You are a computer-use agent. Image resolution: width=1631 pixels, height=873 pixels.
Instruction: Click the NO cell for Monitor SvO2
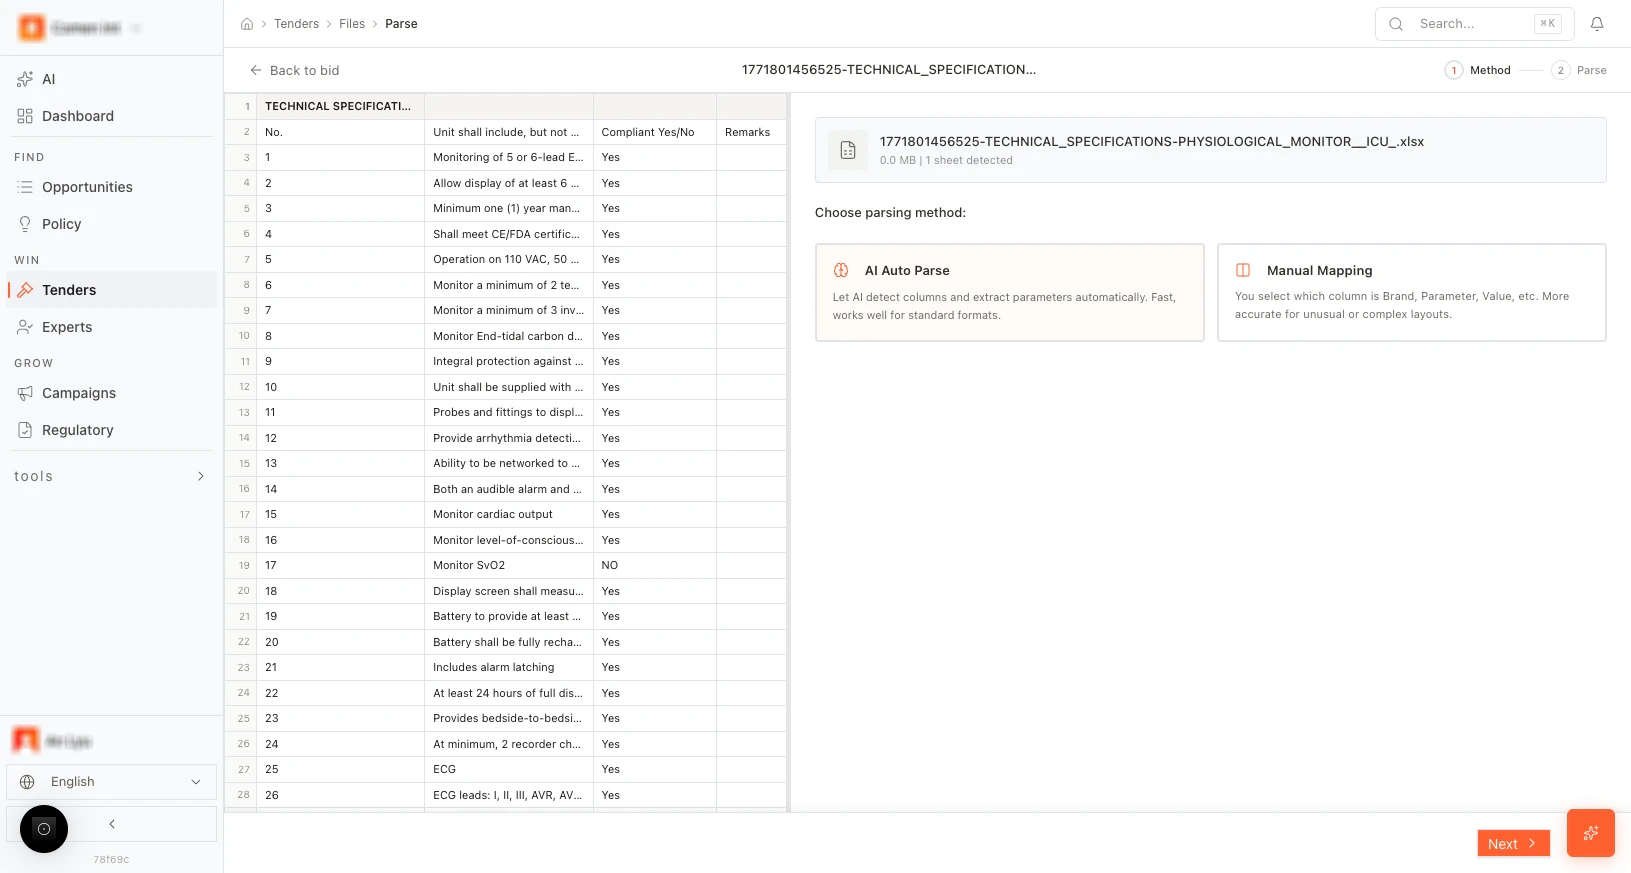pyautogui.click(x=655, y=565)
